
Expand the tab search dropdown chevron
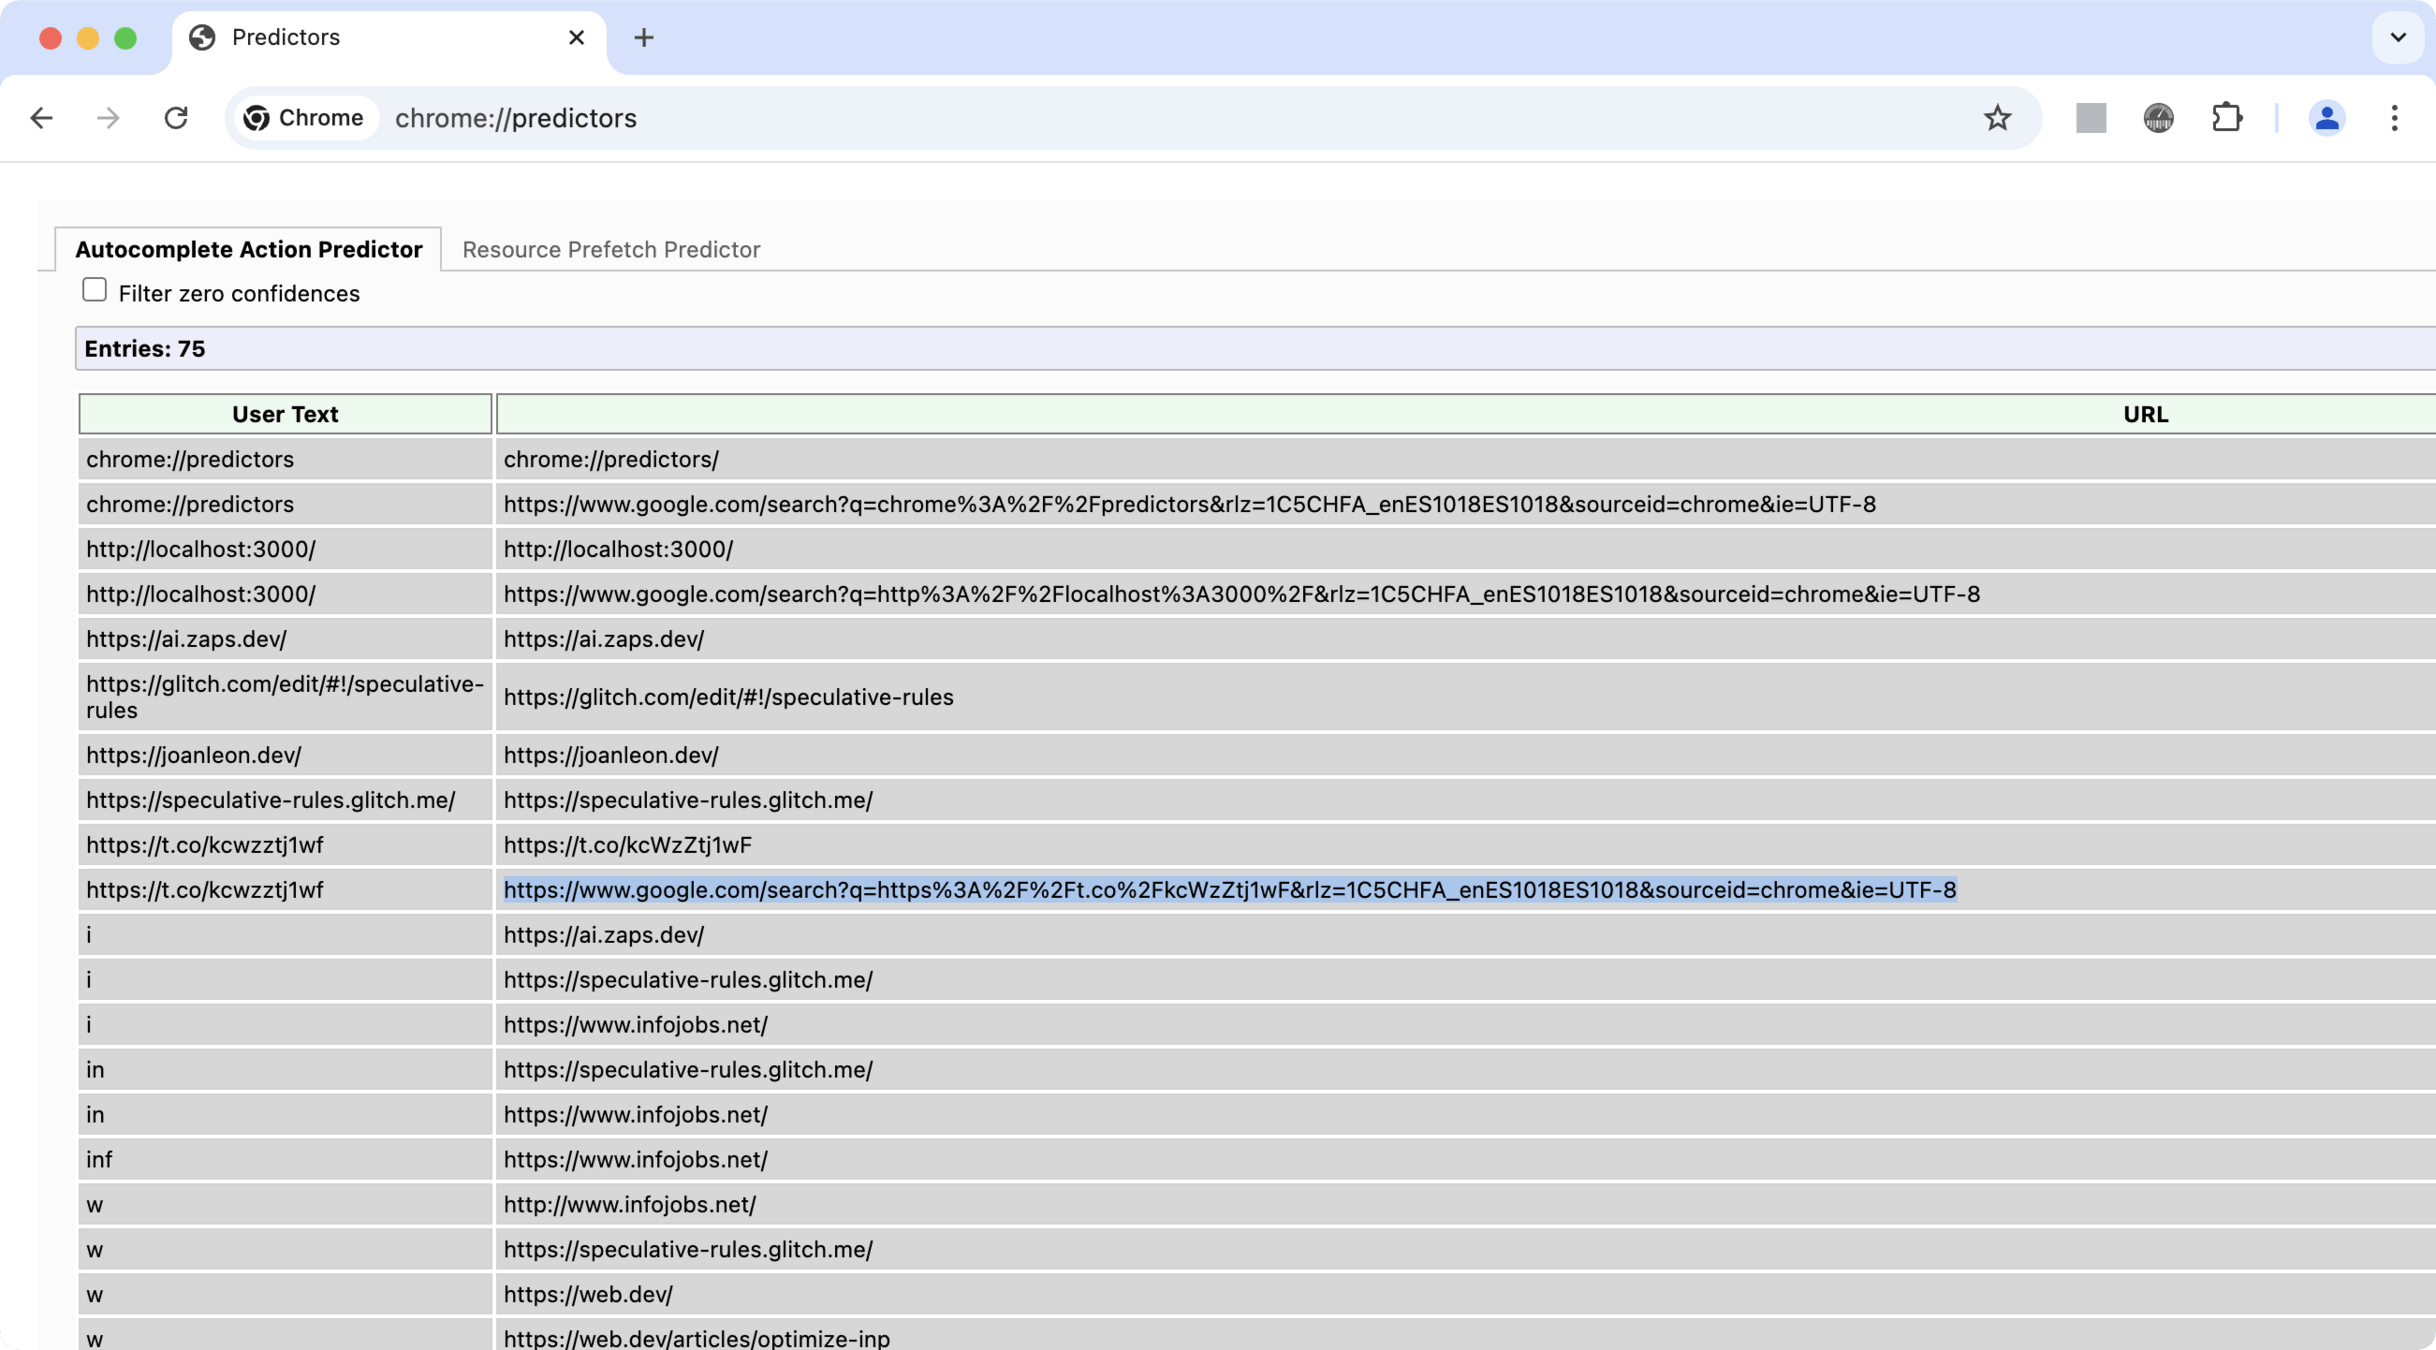(x=2397, y=38)
